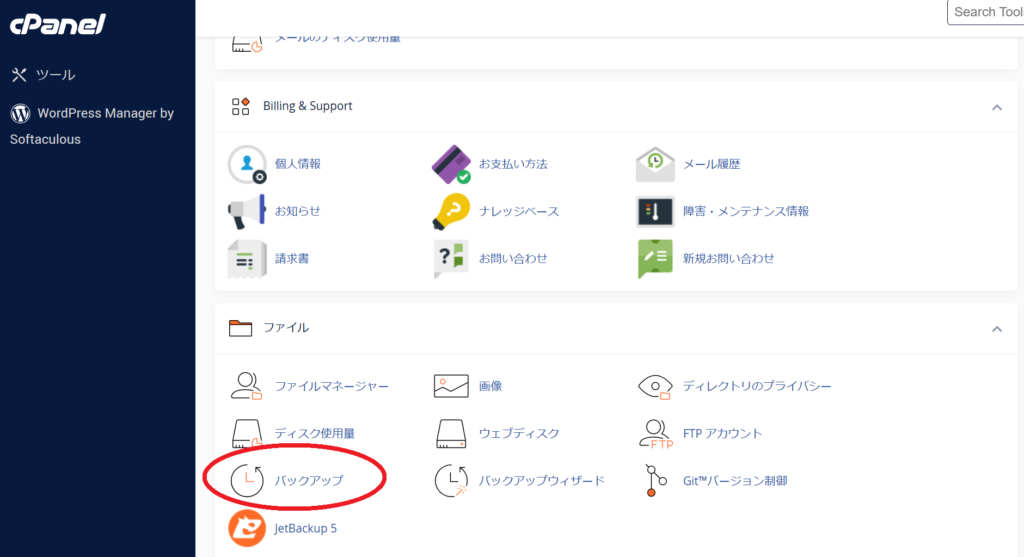The height and width of the screenshot is (557, 1024).
Task: Click the ディスク使用量 link
Action: tap(314, 434)
